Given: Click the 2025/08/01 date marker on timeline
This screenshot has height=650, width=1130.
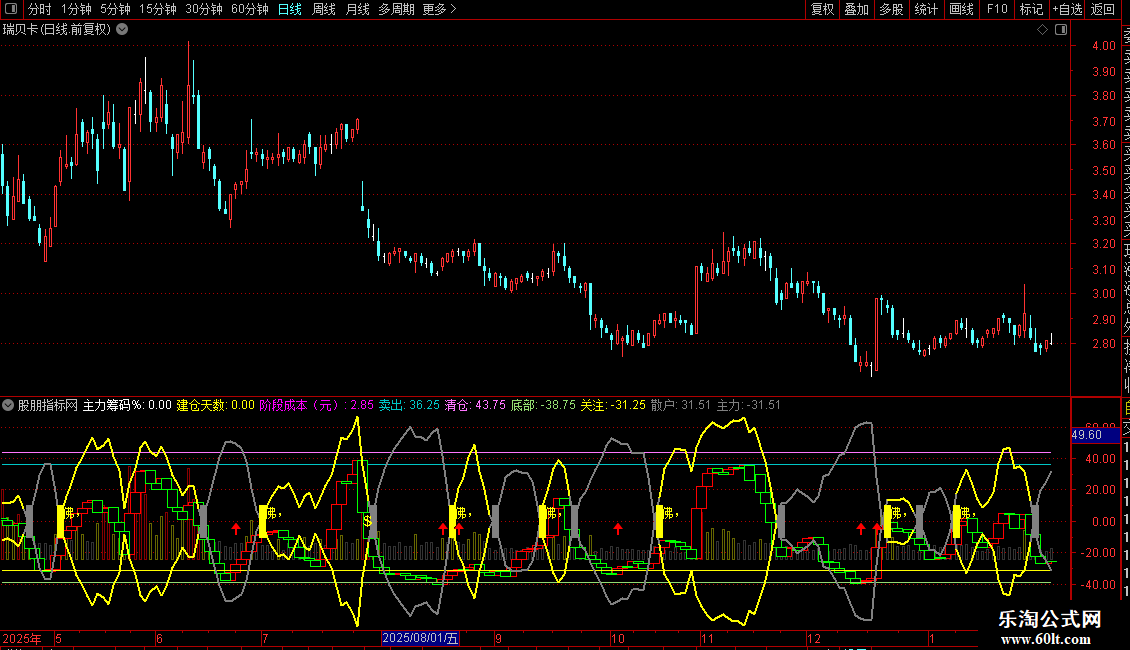Looking at the screenshot, I should coord(421,638).
